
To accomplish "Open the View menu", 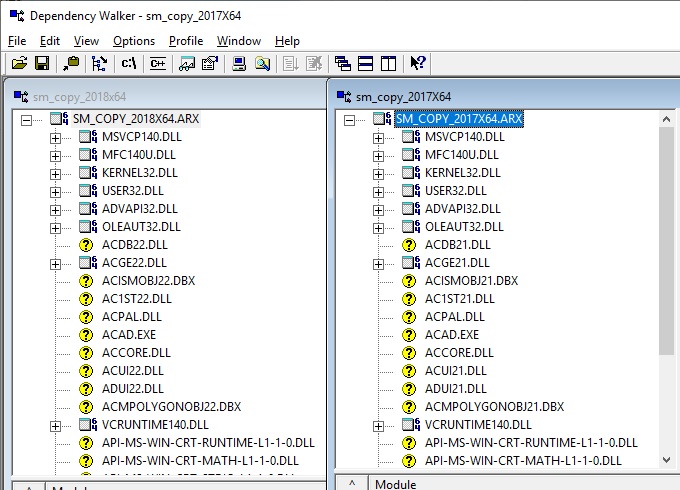I will [86, 41].
